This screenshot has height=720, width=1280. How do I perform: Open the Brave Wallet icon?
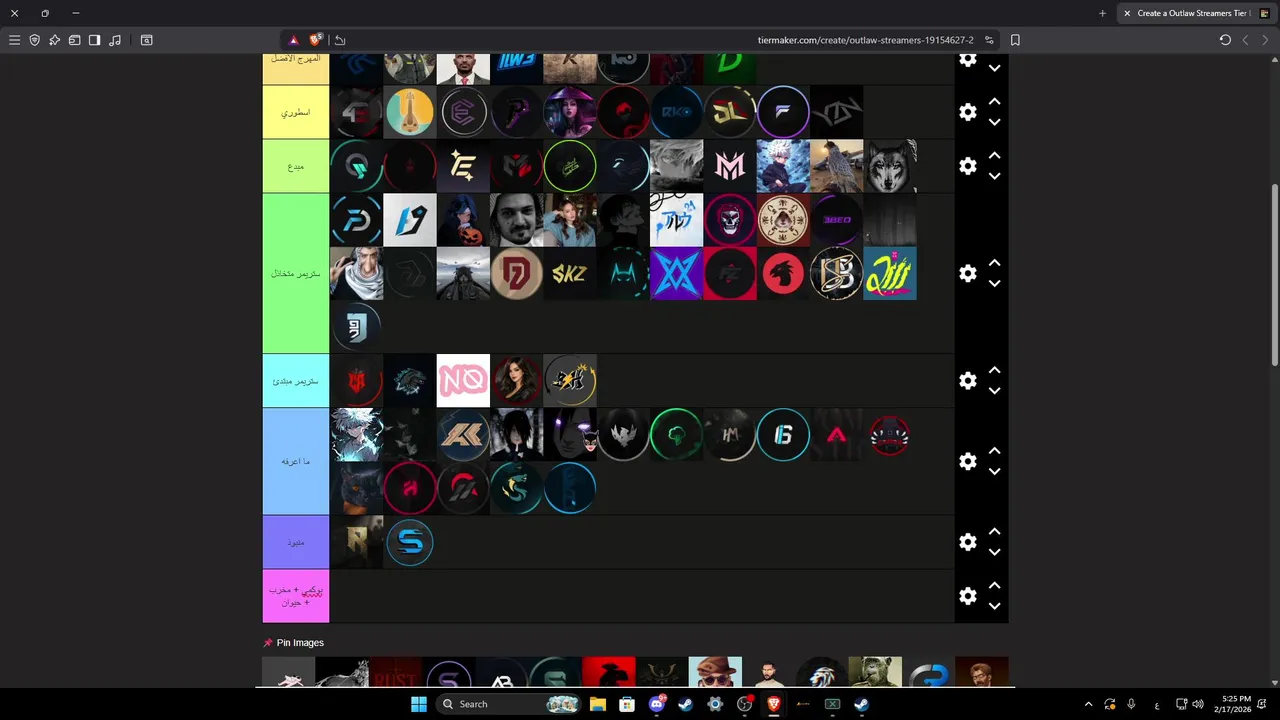click(x=74, y=40)
